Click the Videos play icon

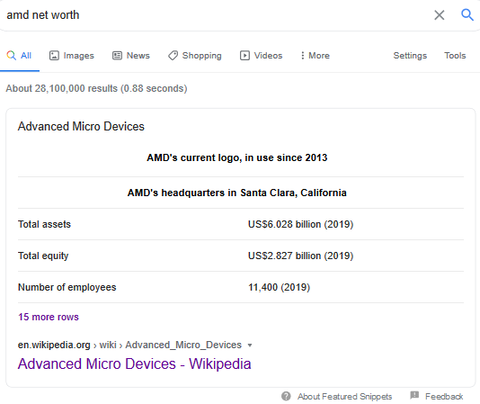tap(245, 55)
